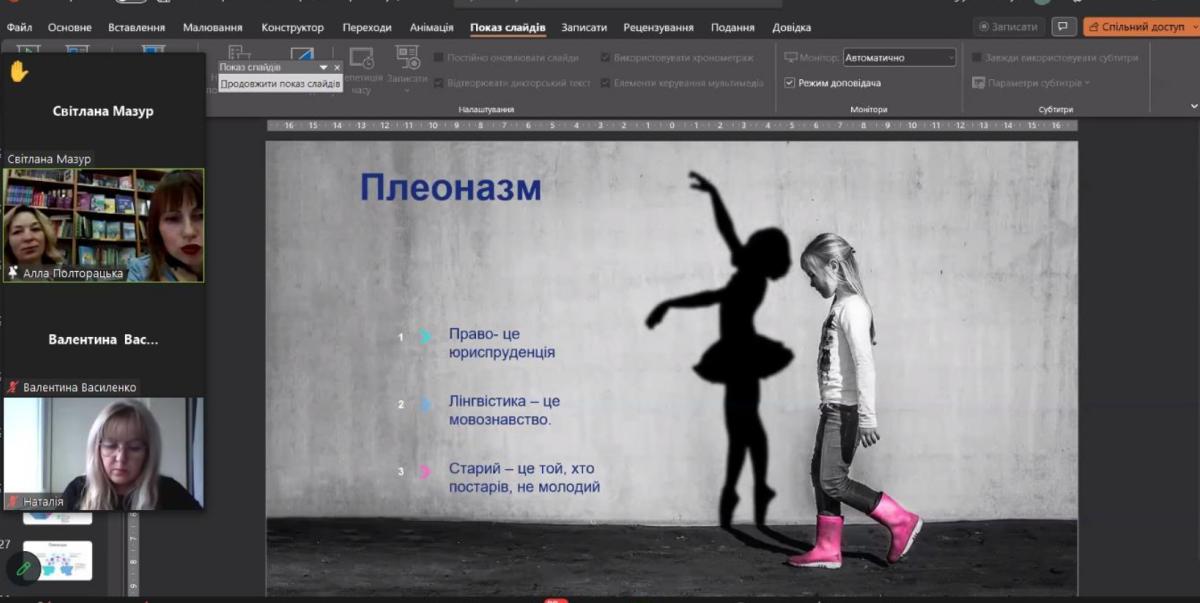Collapse the ribbon with the chevron

click(1193, 106)
